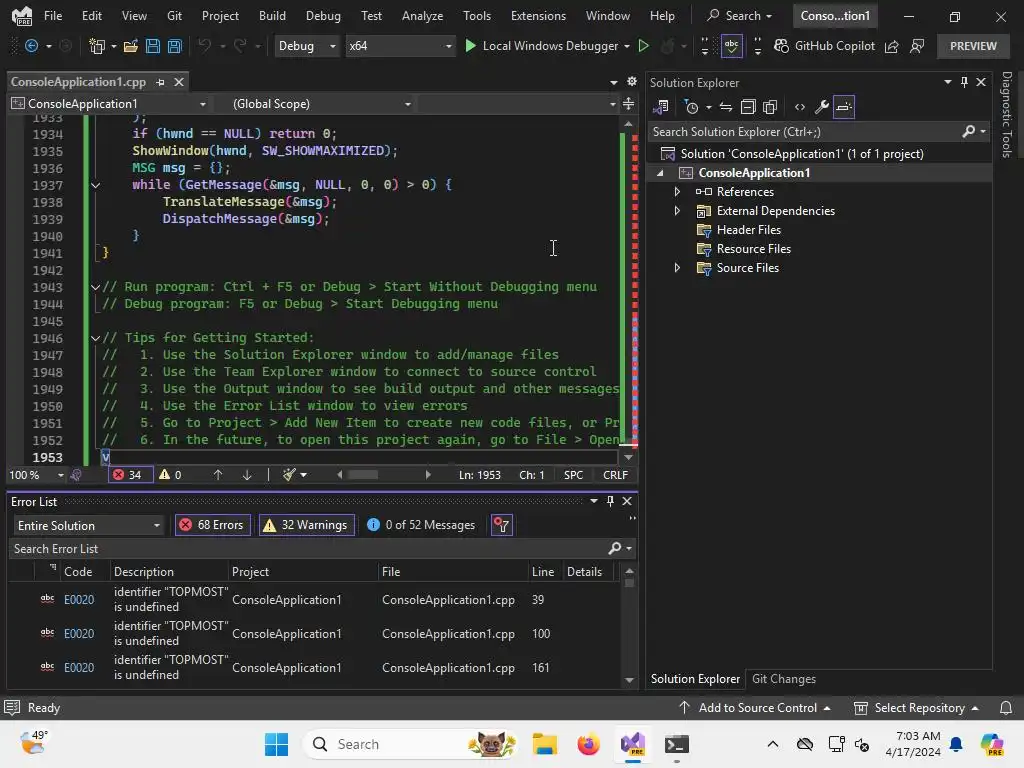
Task: Click the navigate backward arrow icon
Action: (31, 46)
